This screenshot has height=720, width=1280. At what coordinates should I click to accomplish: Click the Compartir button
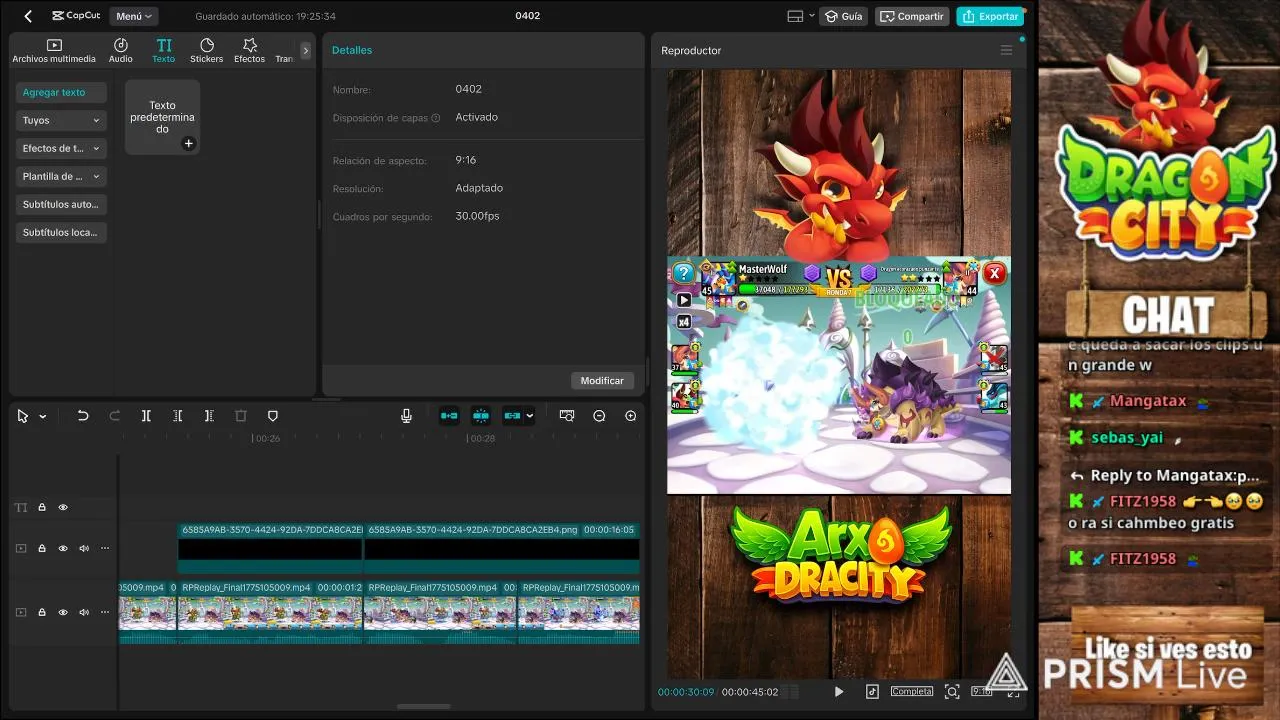(x=912, y=16)
